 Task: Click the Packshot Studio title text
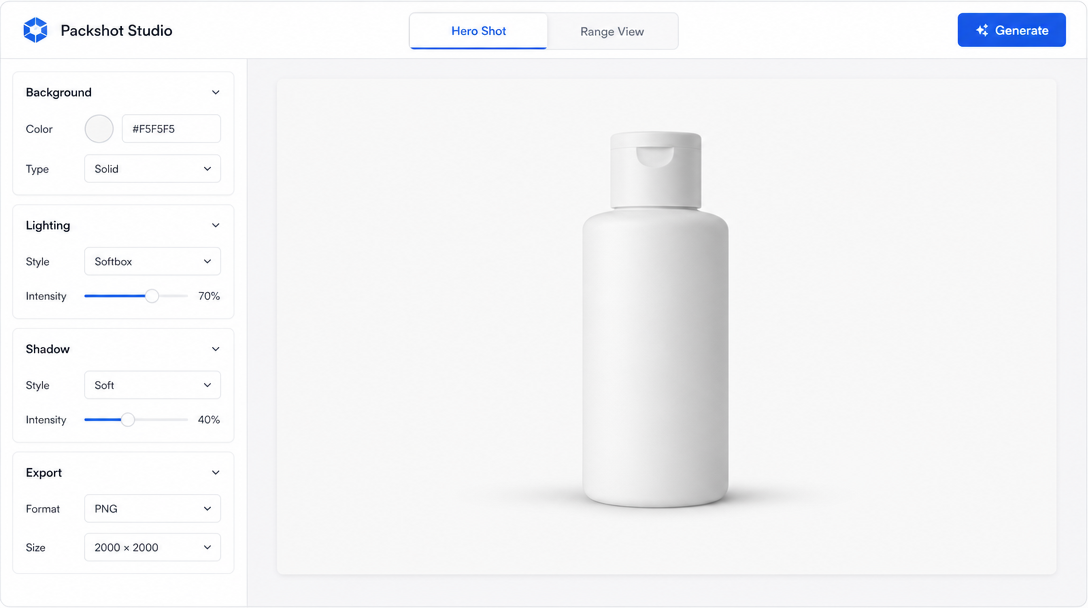click(x=117, y=31)
